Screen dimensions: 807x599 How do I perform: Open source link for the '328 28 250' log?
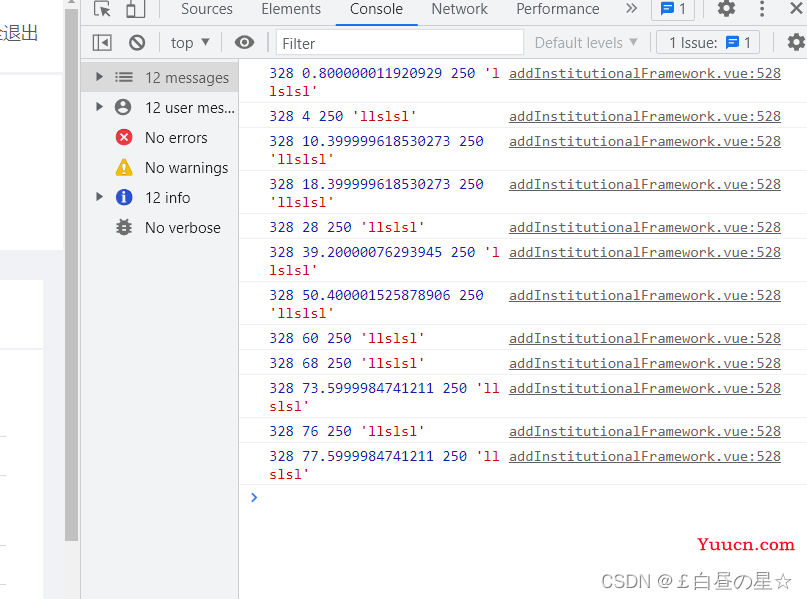(x=645, y=227)
